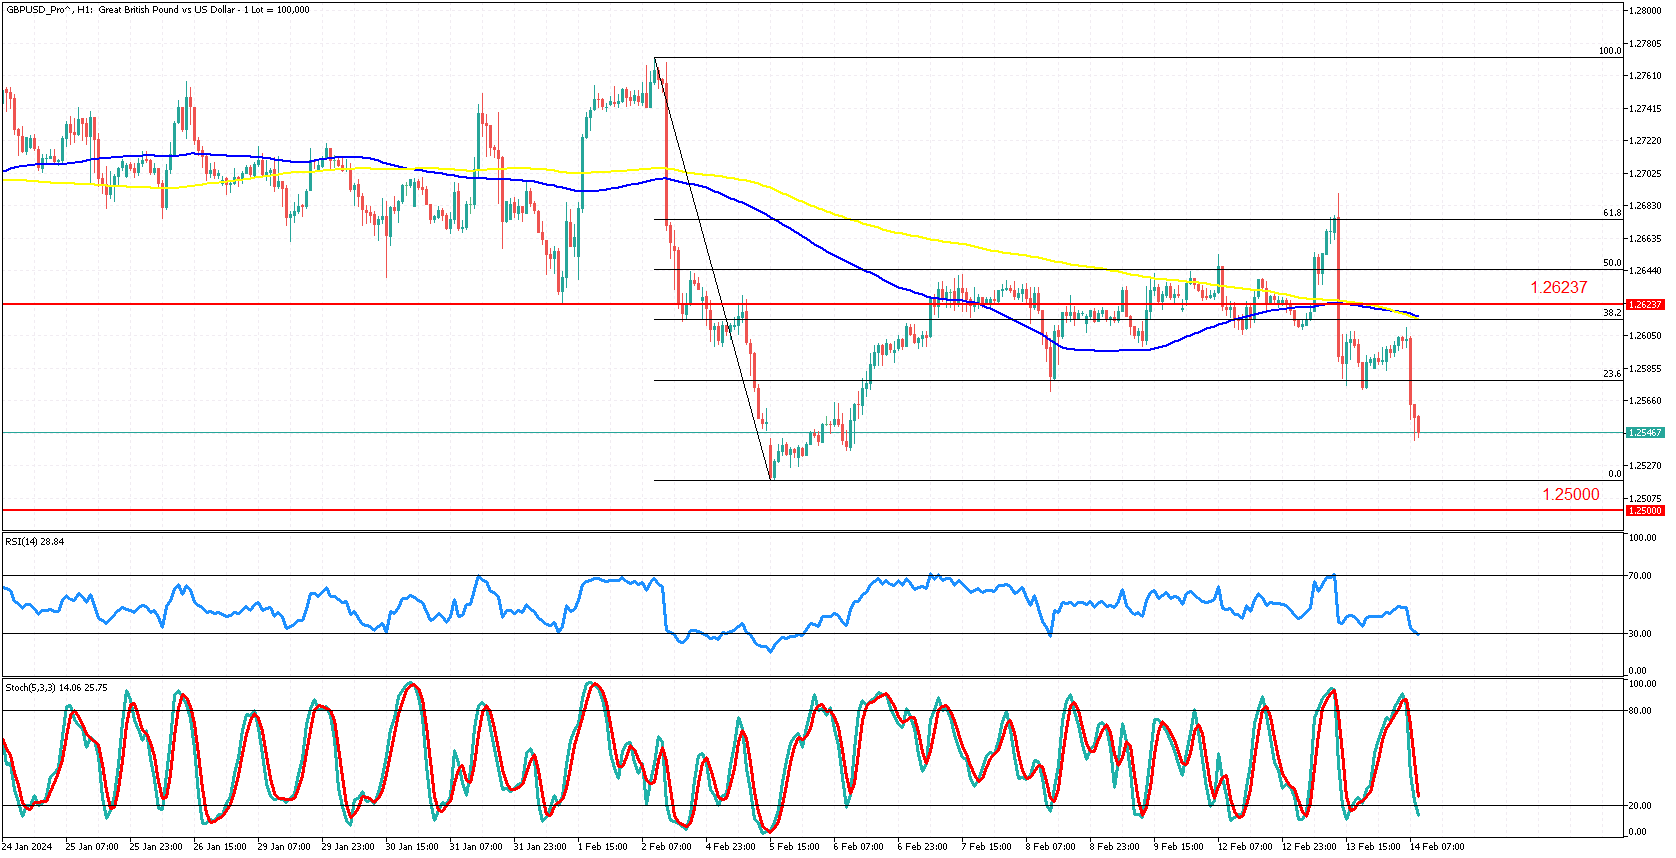The height and width of the screenshot is (858, 1676).
Task: Click the 8 Feb 07:00 time label
Action: click(1051, 847)
